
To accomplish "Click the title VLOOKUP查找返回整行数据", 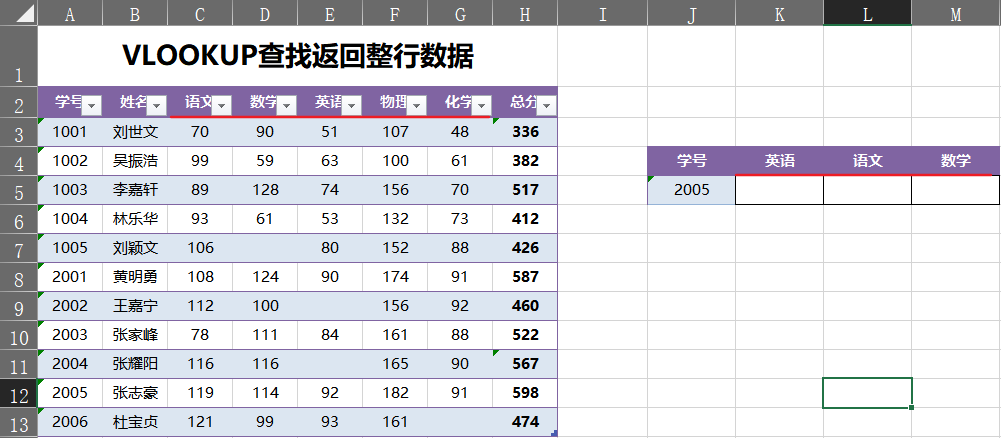I will 297,56.
